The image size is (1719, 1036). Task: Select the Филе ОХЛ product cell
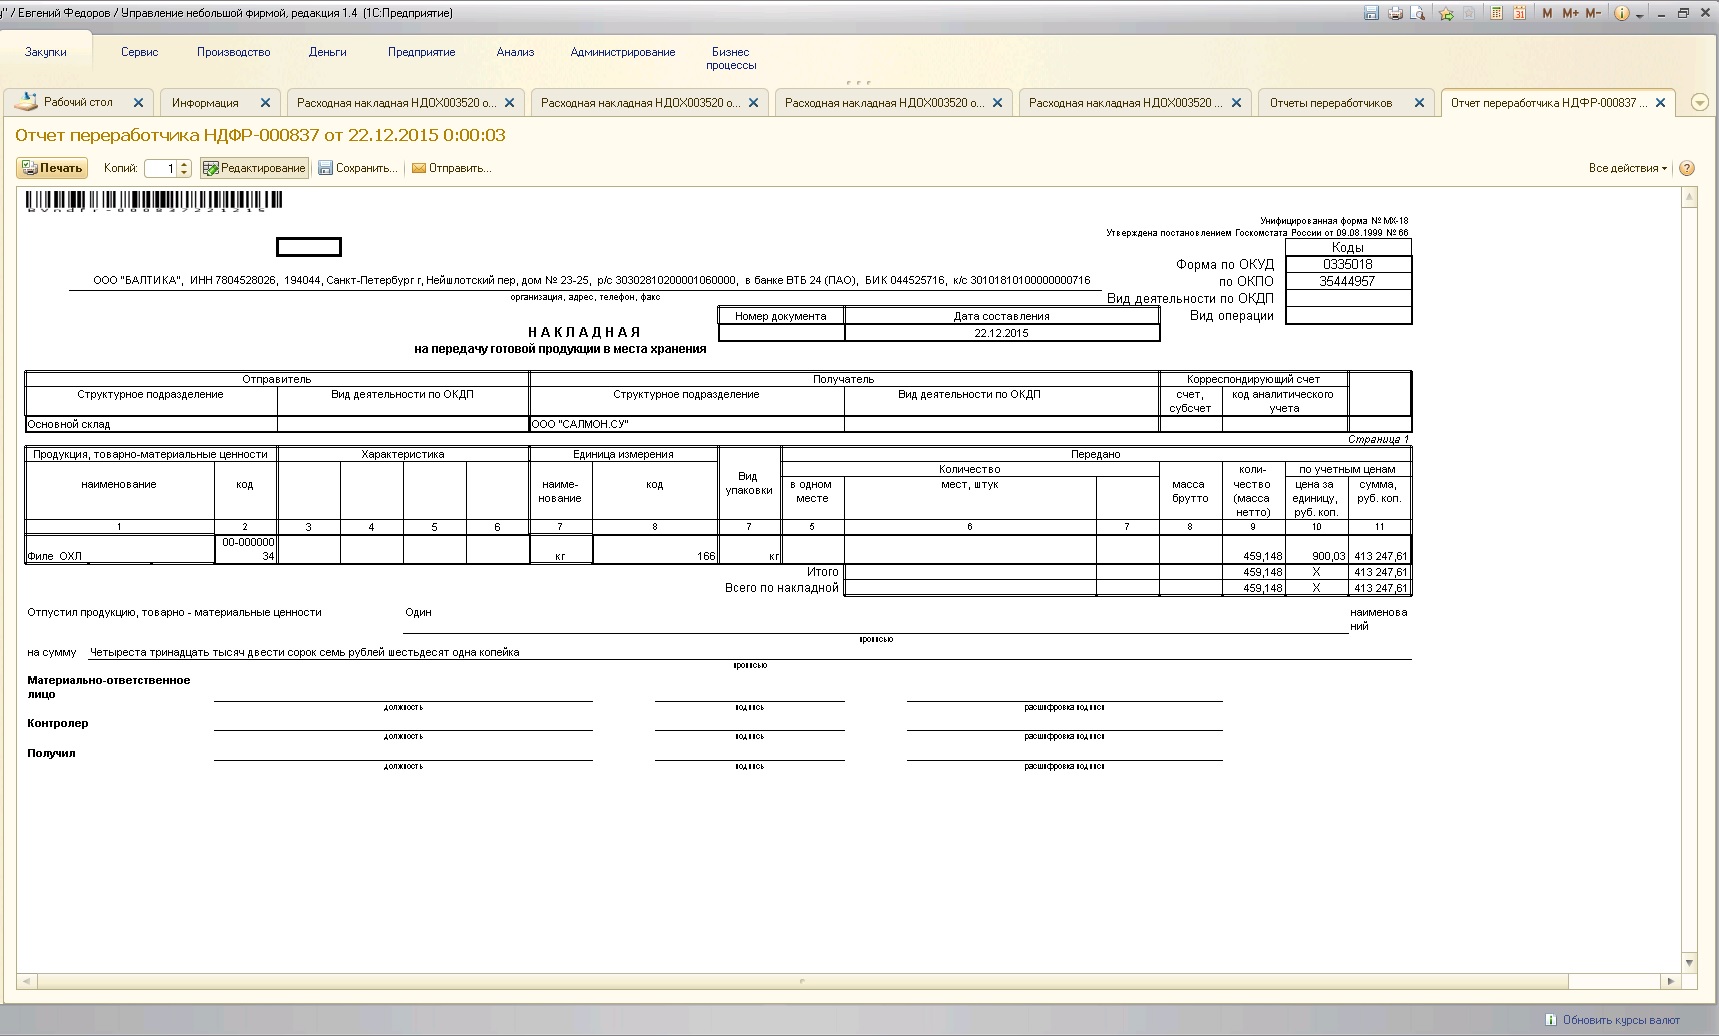point(120,549)
